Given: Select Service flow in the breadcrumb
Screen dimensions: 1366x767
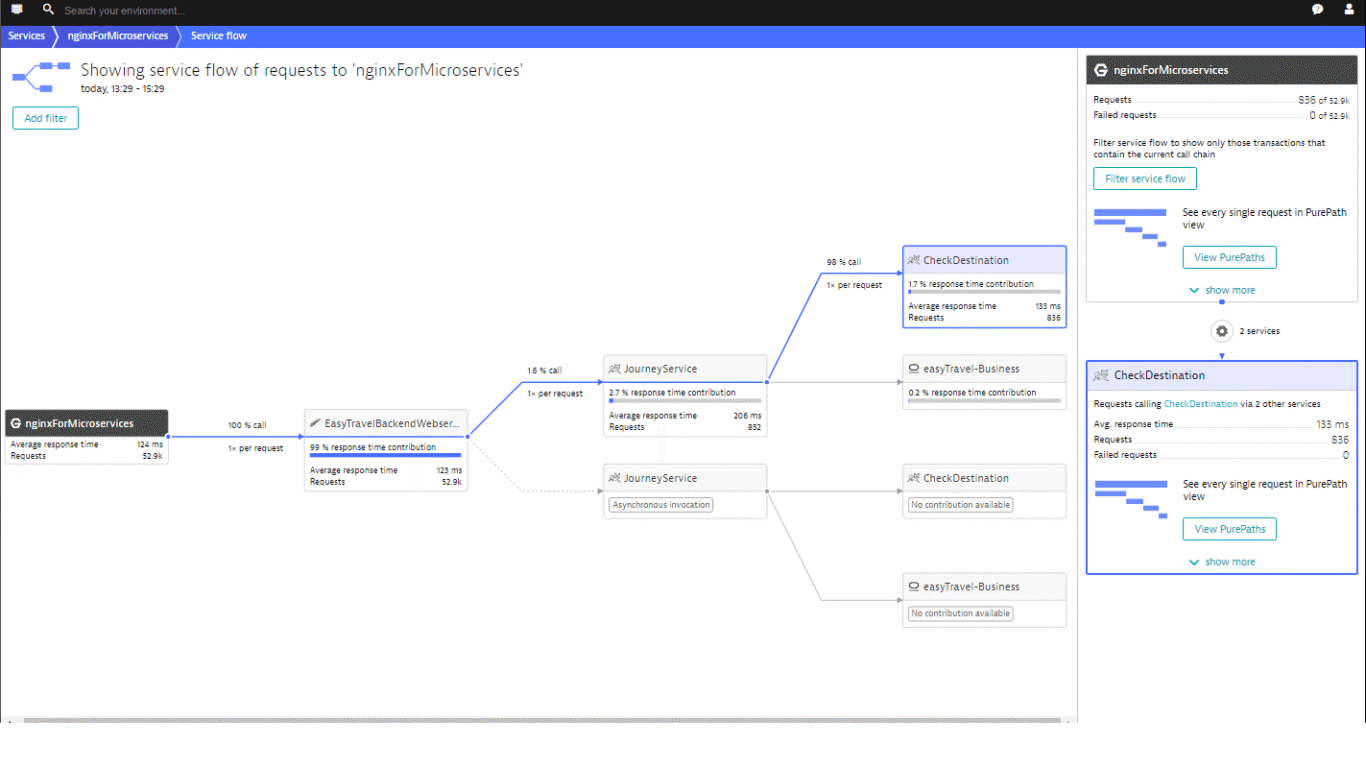Looking at the screenshot, I should click(x=218, y=35).
